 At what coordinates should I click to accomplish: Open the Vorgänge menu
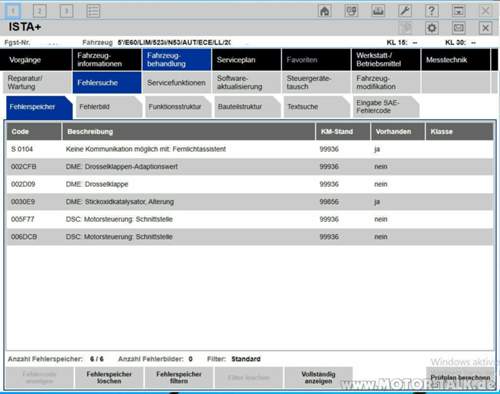(36, 60)
